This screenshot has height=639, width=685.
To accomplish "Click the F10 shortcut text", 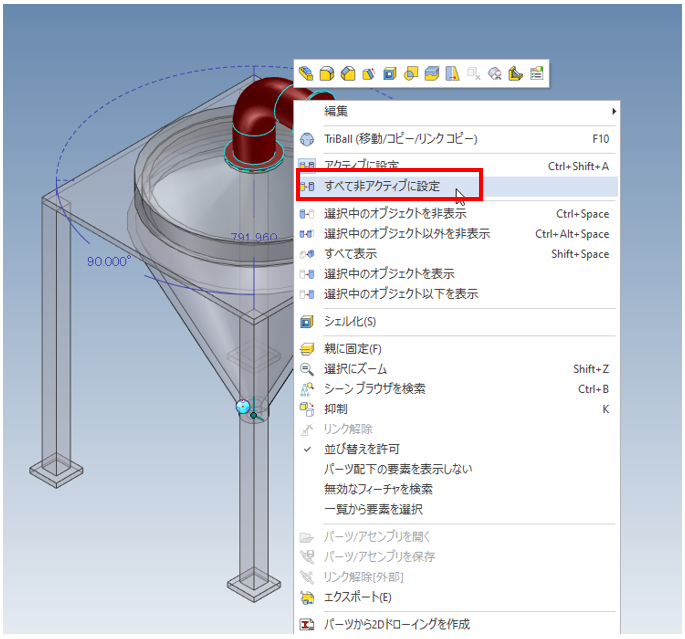I will click(x=601, y=139).
